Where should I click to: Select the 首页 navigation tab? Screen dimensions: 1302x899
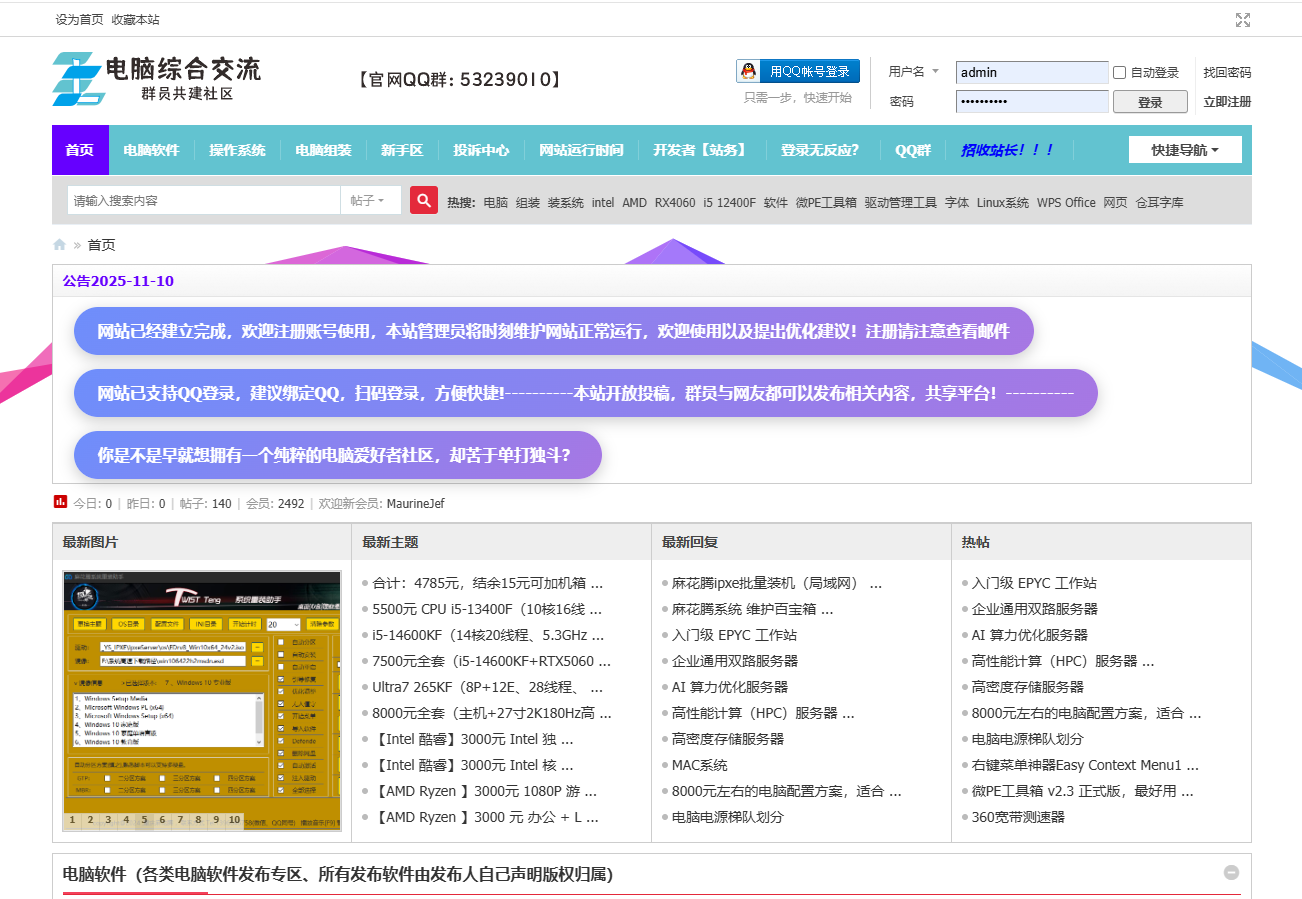tap(80, 150)
